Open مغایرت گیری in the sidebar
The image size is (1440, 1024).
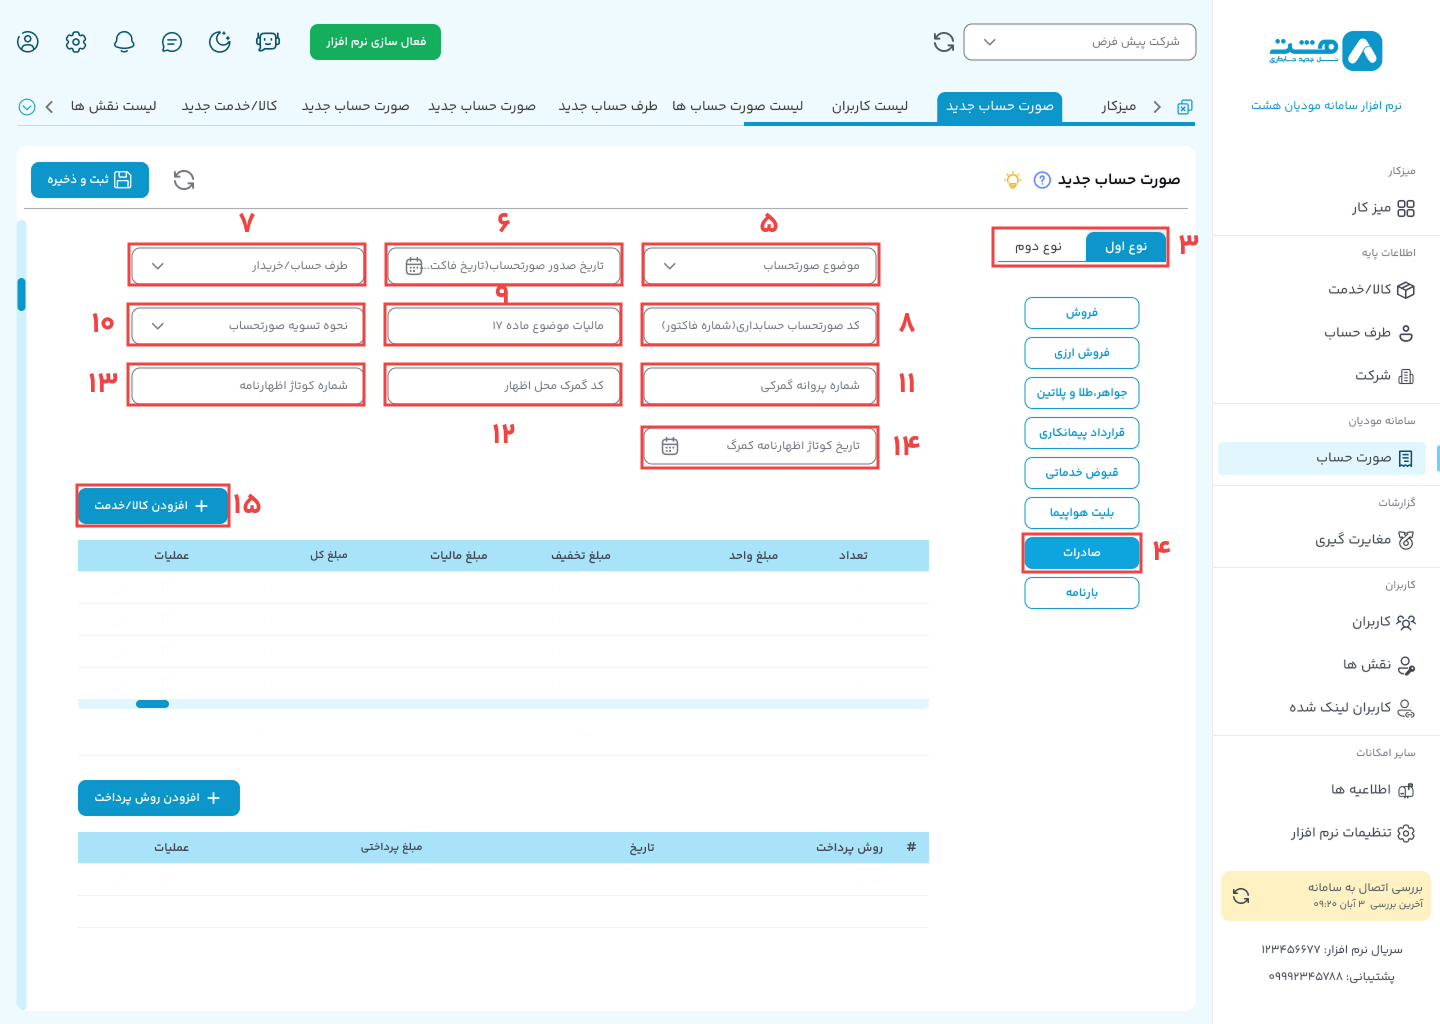click(x=1364, y=540)
